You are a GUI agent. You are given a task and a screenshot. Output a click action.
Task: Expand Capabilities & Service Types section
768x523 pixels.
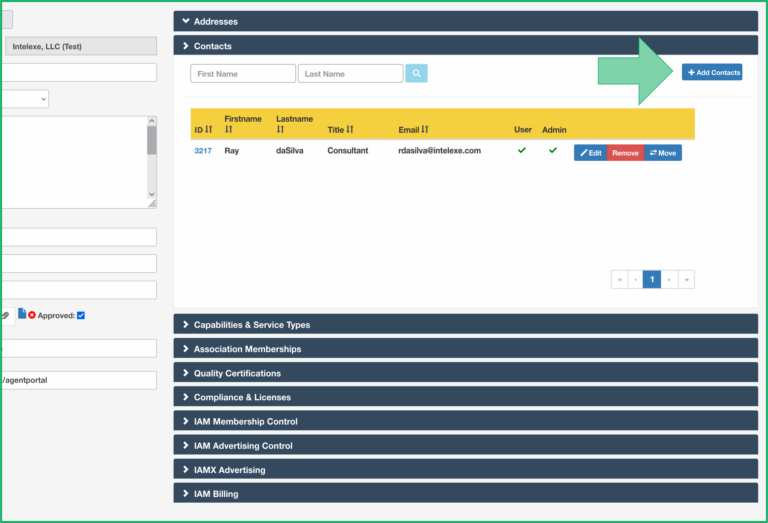(465, 325)
